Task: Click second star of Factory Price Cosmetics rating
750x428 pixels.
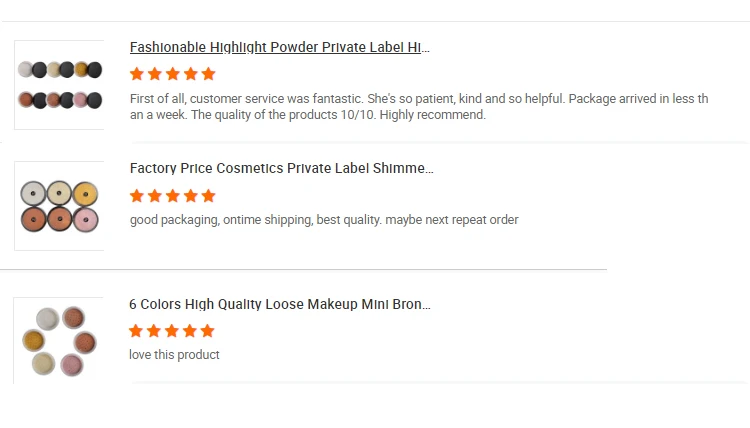Action: tap(155, 196)
